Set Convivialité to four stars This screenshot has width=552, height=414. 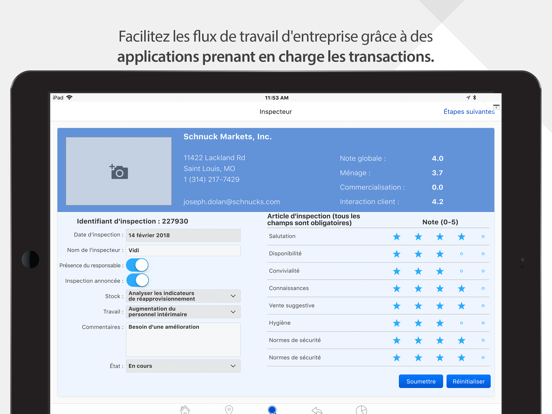coord(462,271)
